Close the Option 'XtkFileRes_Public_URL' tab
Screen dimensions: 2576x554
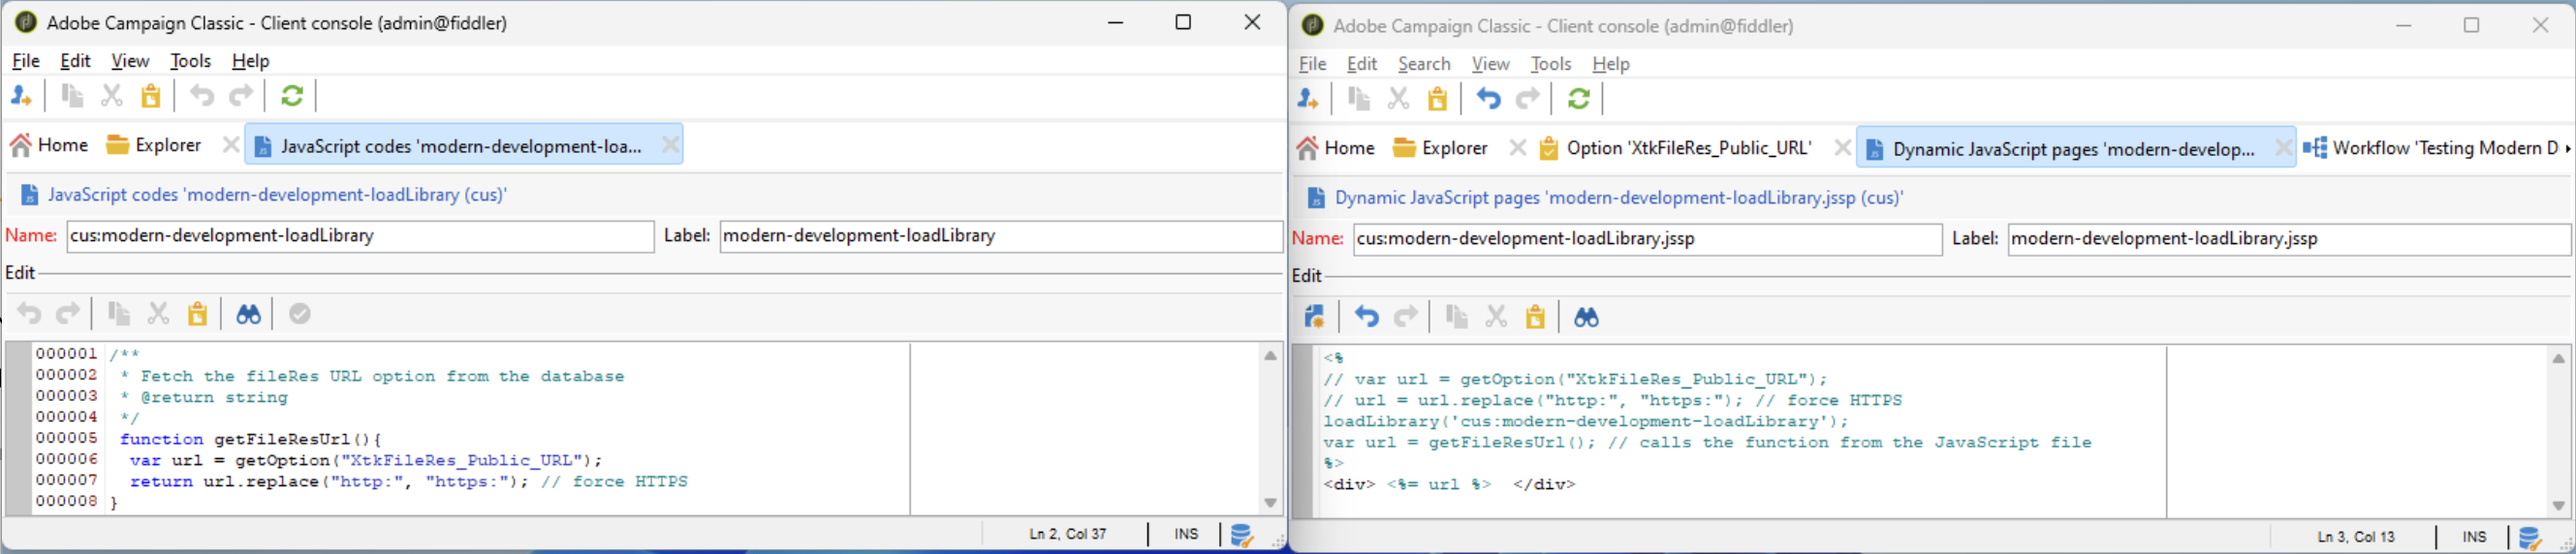(1843, 148)
